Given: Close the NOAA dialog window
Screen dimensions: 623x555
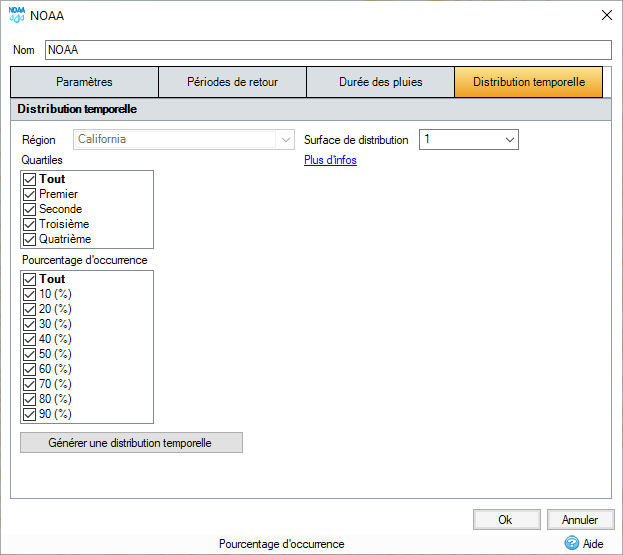Looking at the screenshot, I should tap(606, 15).
